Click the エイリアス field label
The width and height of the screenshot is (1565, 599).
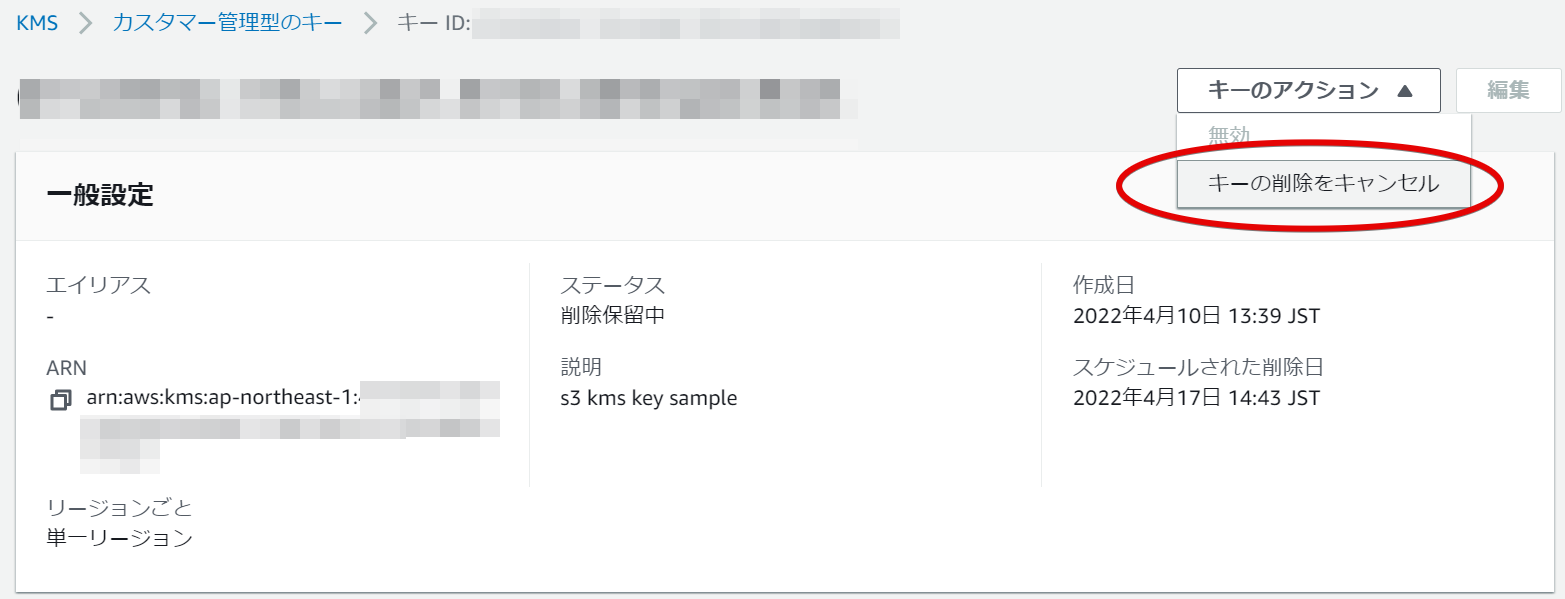(98, 286)
